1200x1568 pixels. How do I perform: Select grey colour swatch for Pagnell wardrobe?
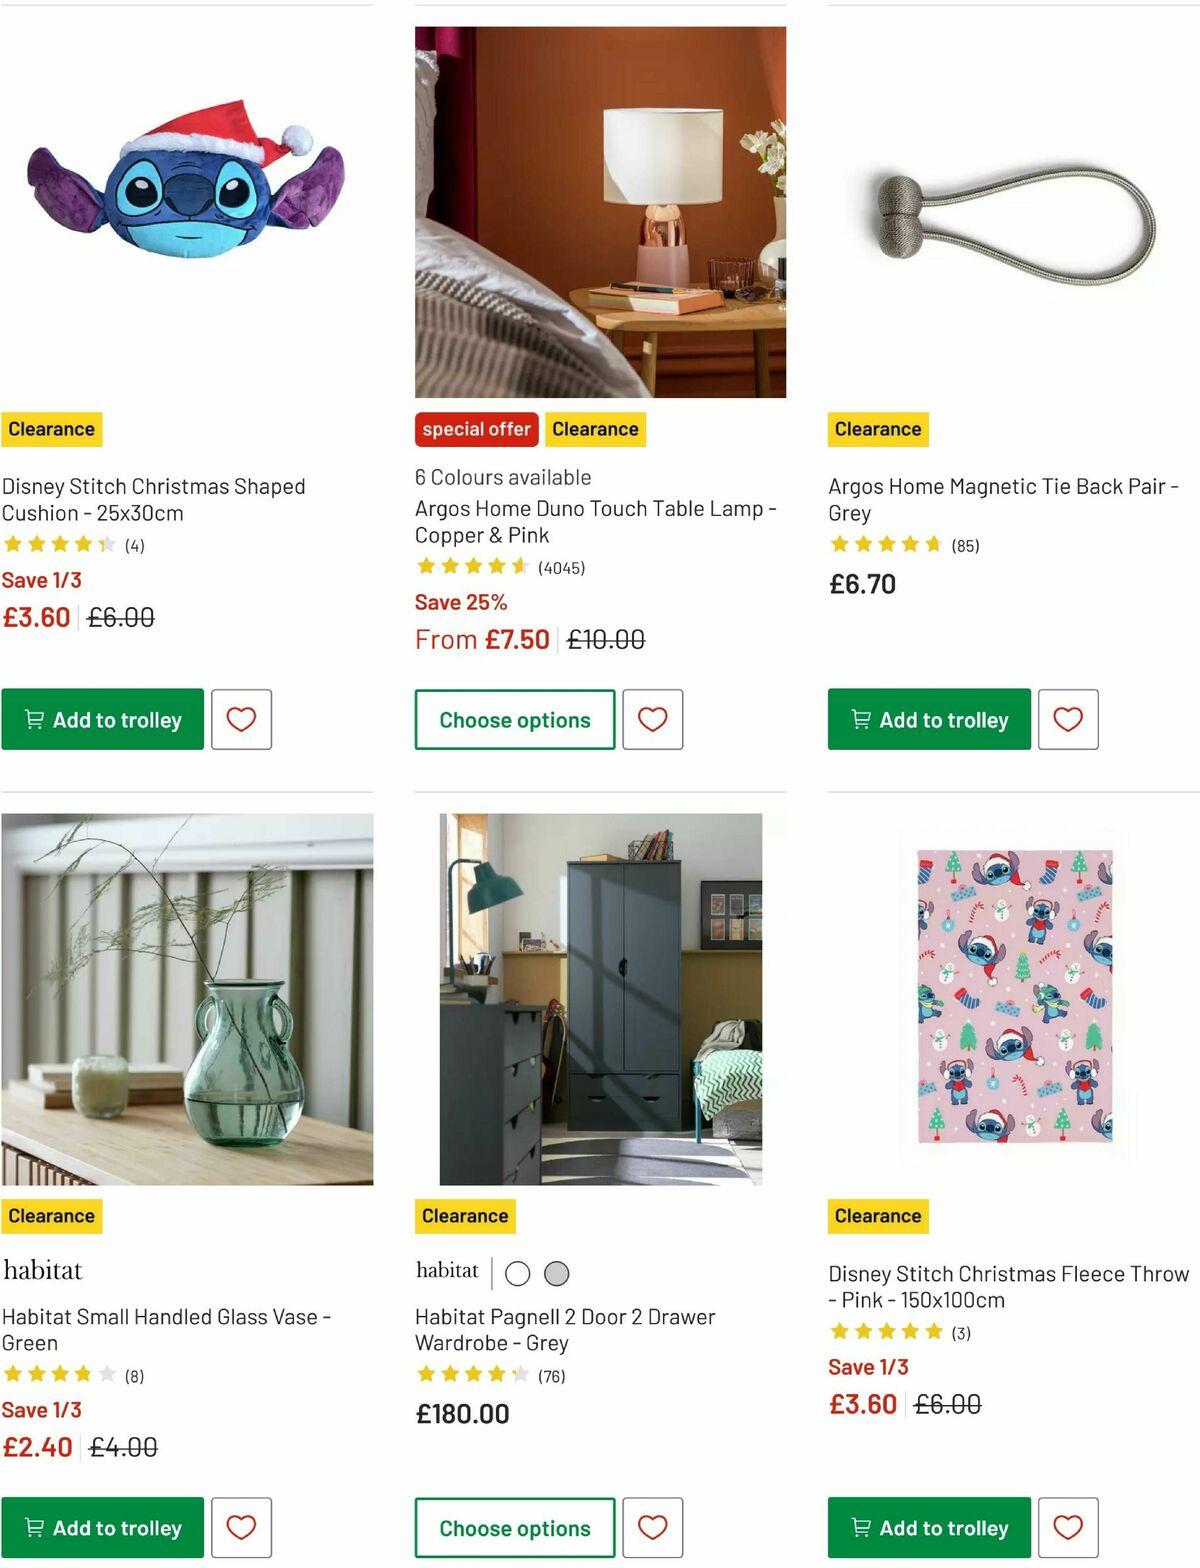pyautogui.click(x=556, y=1273)
